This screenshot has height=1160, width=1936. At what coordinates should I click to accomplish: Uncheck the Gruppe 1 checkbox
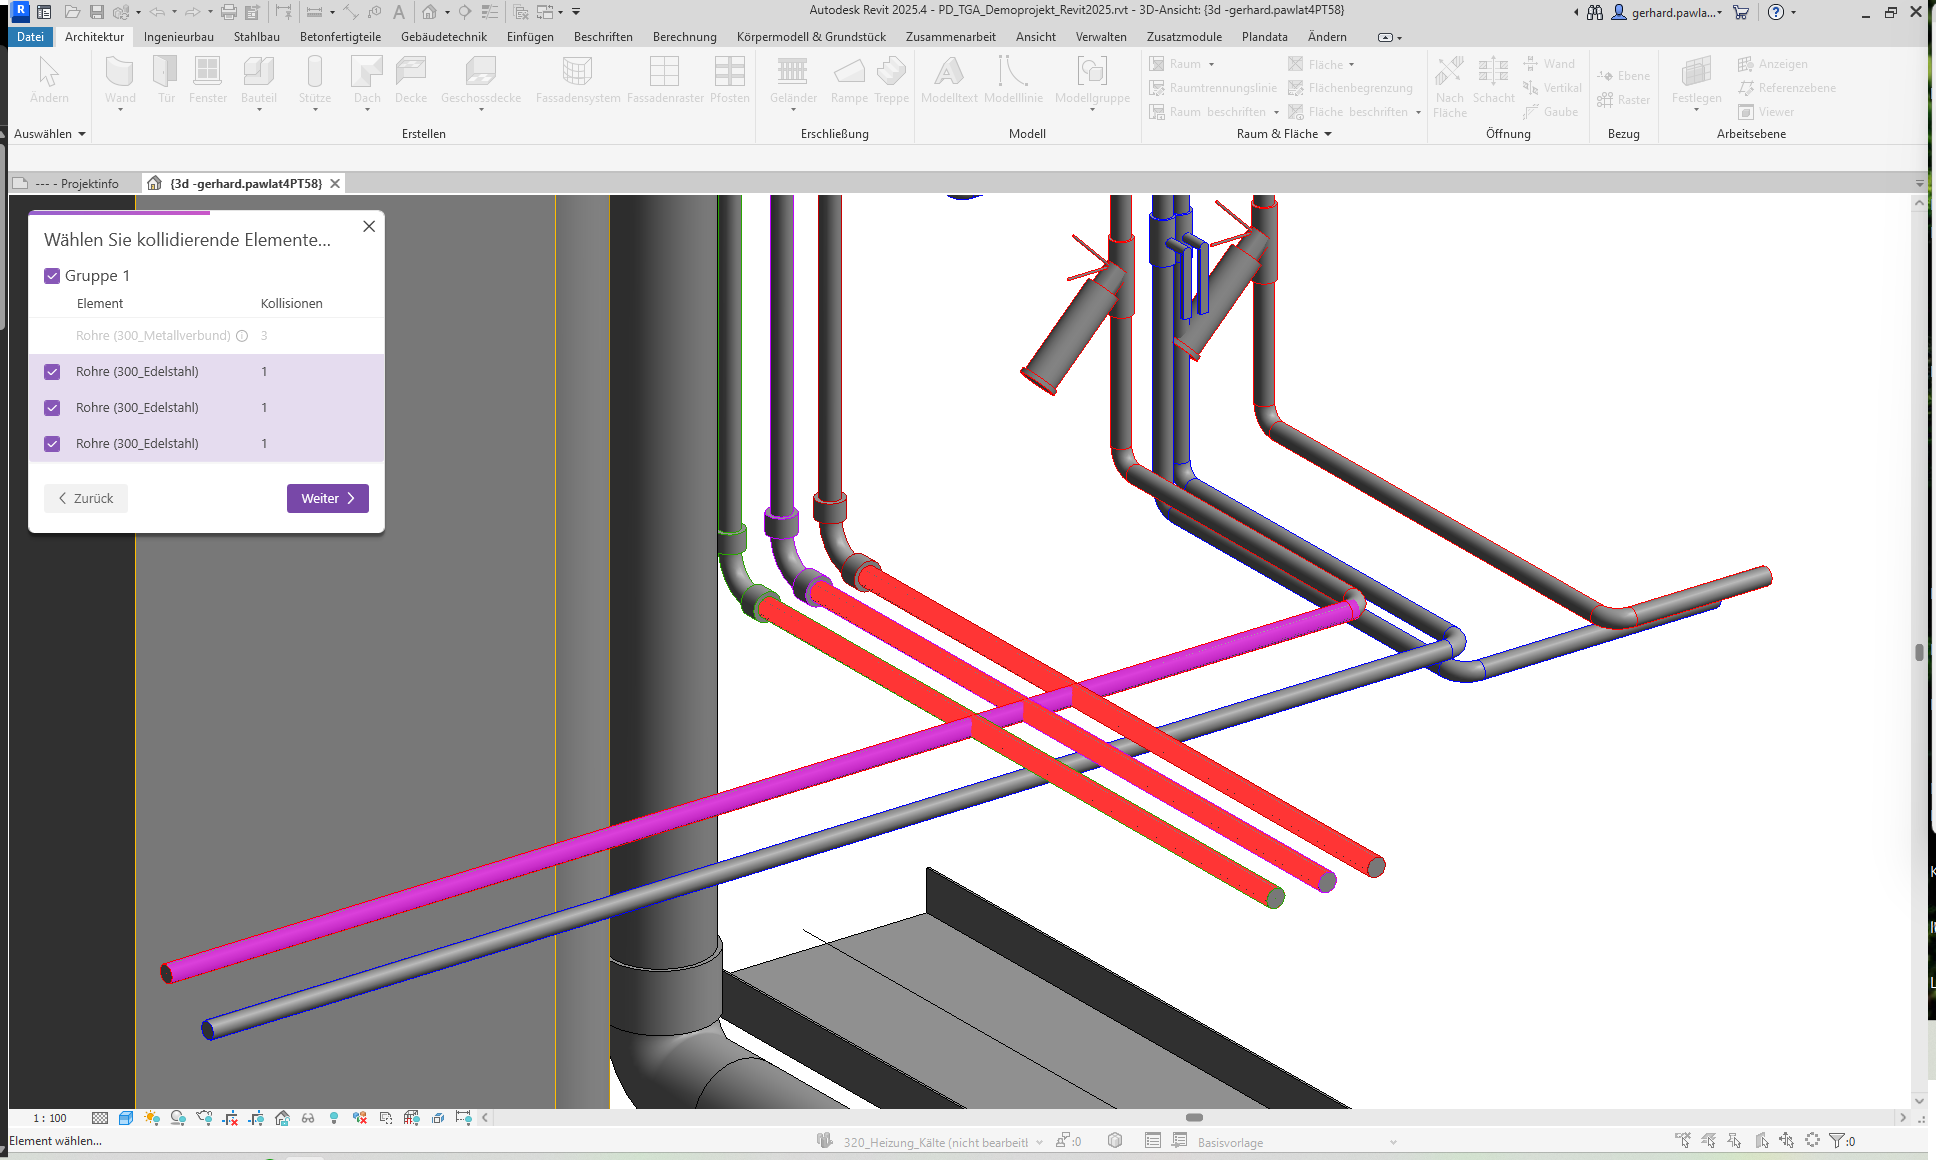(53, 276)
